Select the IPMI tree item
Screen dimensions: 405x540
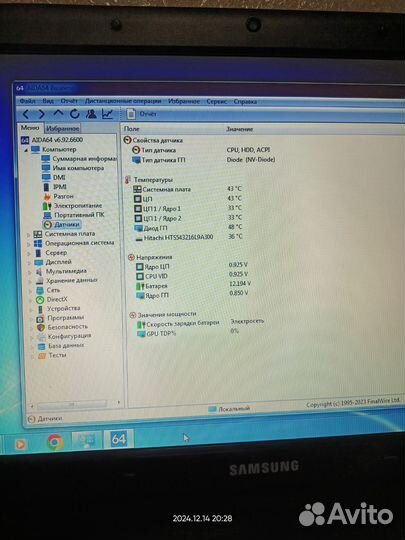click(x=55, y=187)
